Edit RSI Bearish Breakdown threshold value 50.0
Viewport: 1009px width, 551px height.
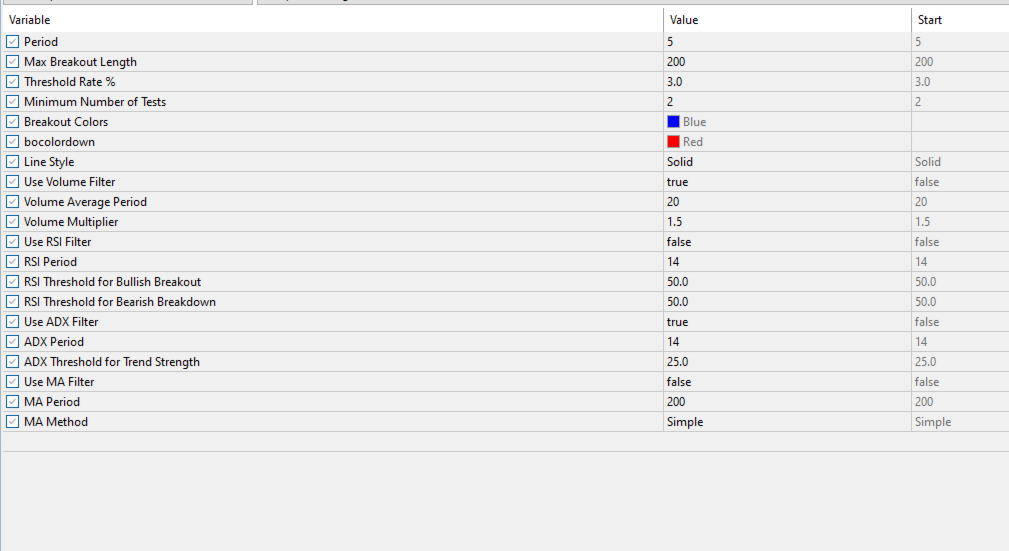[x=787, y=301]
